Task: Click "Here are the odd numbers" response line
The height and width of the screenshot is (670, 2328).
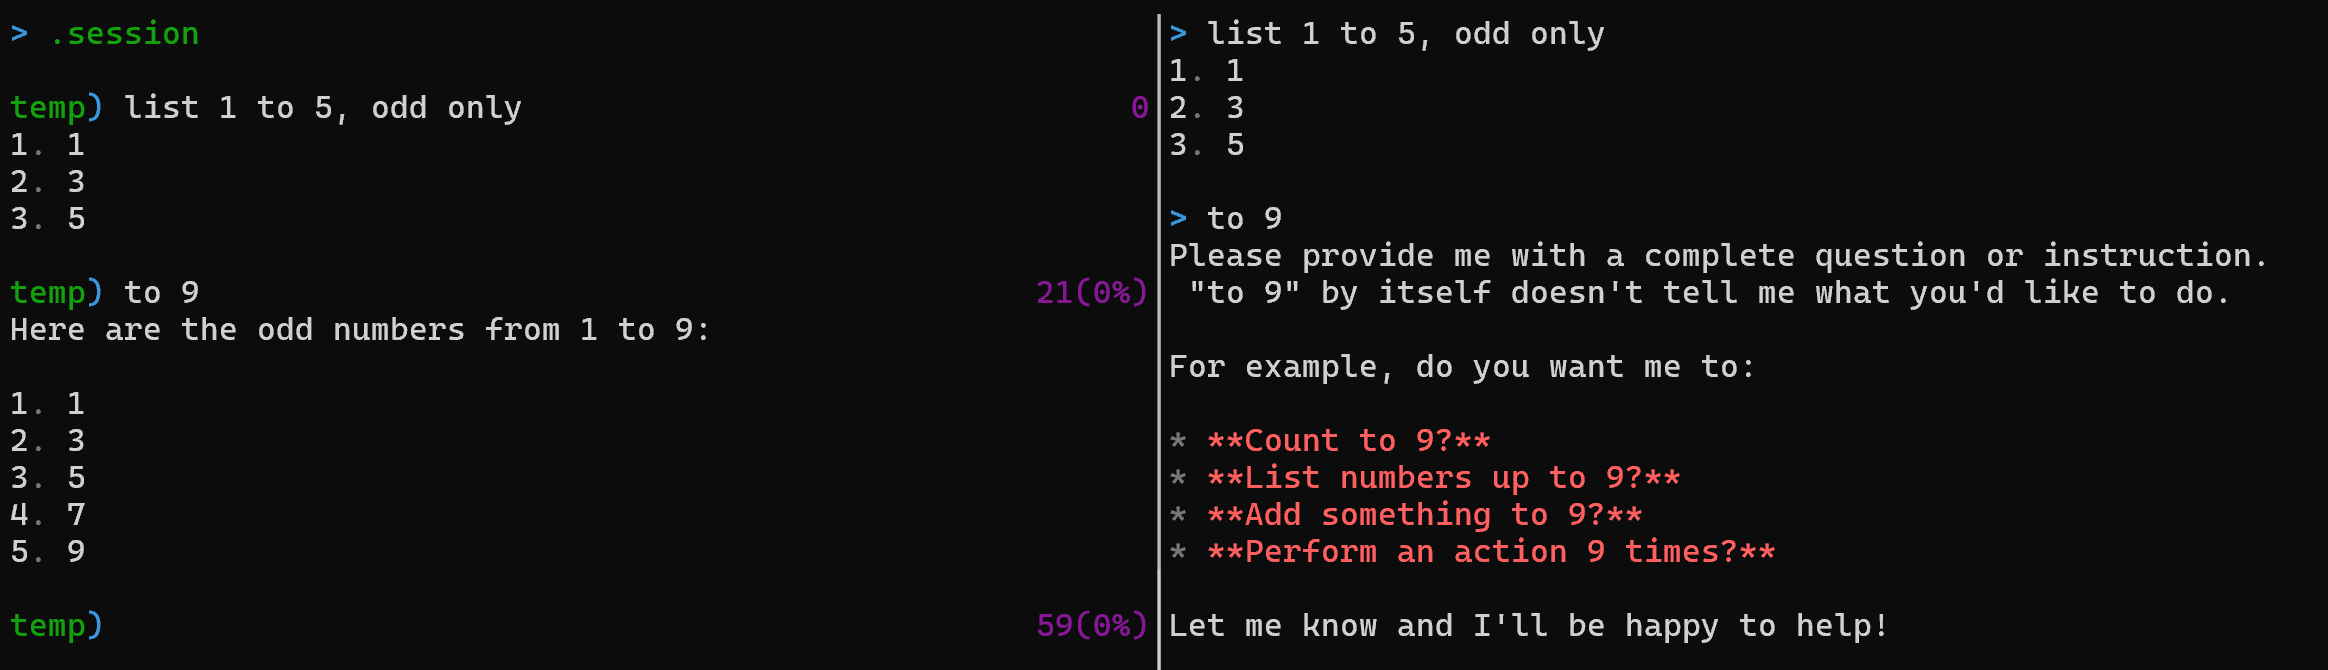Action: (360, 330)
